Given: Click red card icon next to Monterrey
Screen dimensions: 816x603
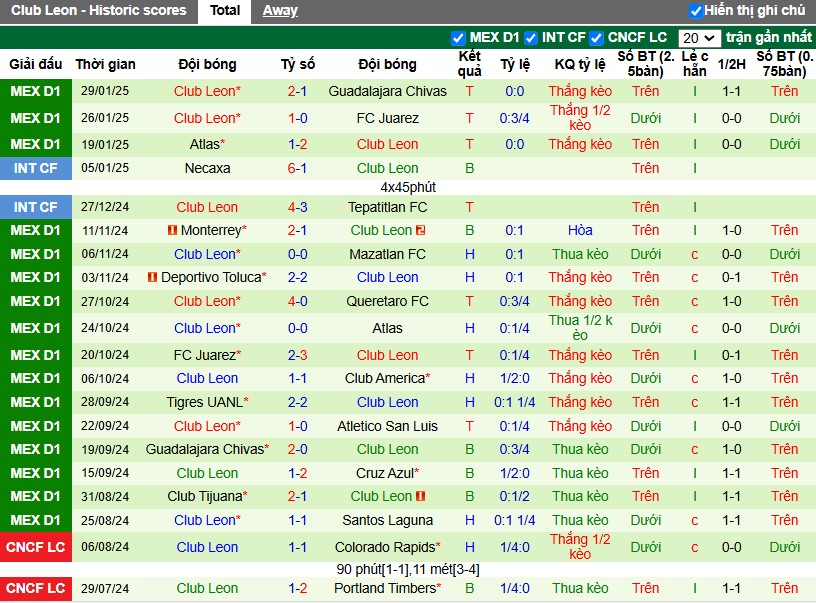Looking at the screenshot, I should pyautogui.click(x=172, y=230).
